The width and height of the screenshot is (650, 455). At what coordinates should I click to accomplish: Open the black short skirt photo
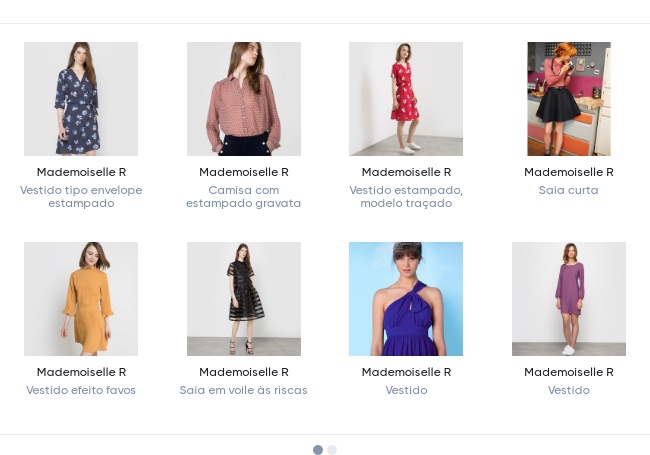[568, 99]
